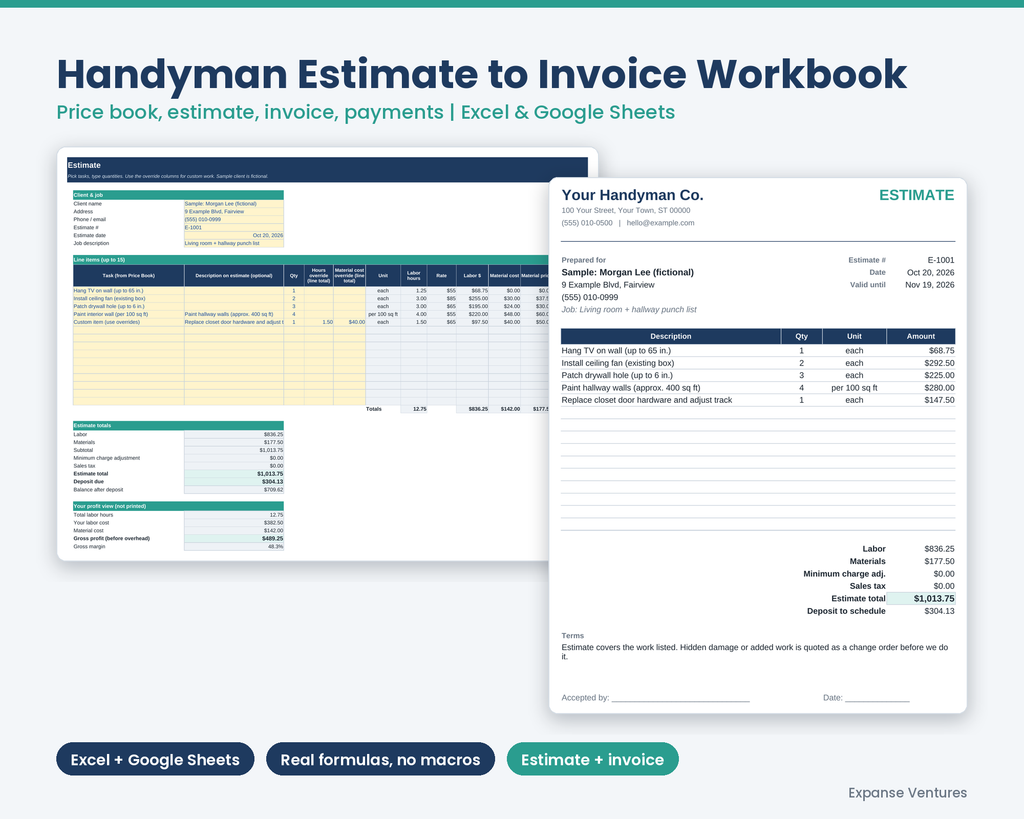Click the email "hello@example.com" on the document
This screenshot has height=819, width=1024.
pos(660,223)
